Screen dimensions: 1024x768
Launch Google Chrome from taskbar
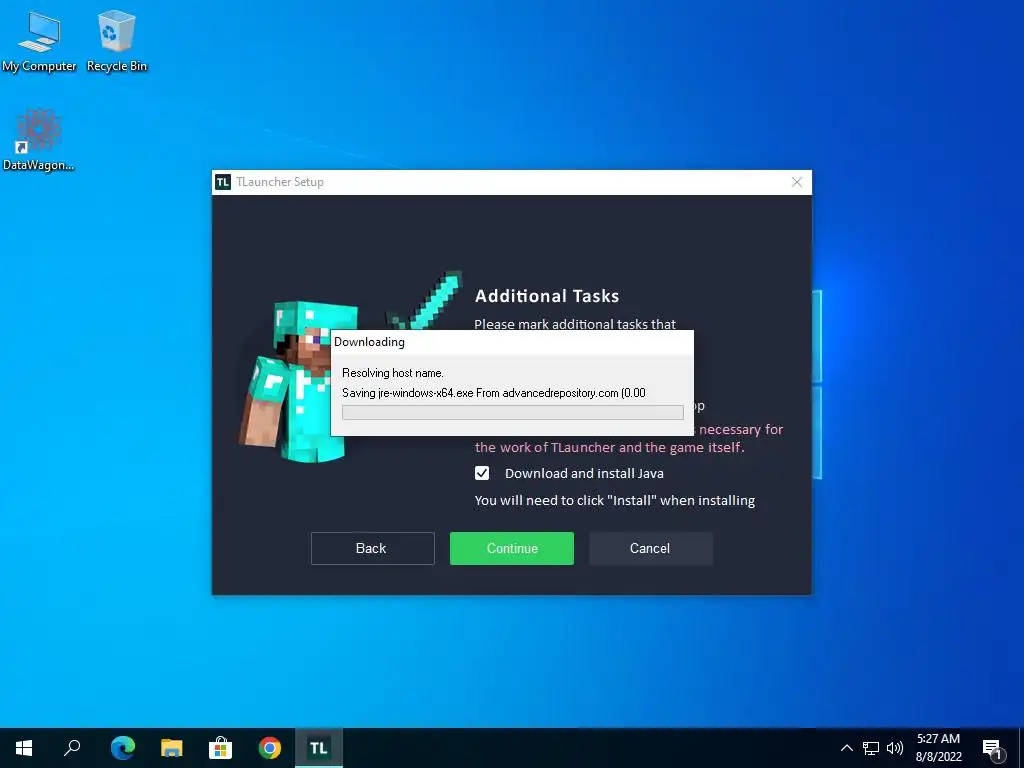pyautogui.click(x=270, y=748)
